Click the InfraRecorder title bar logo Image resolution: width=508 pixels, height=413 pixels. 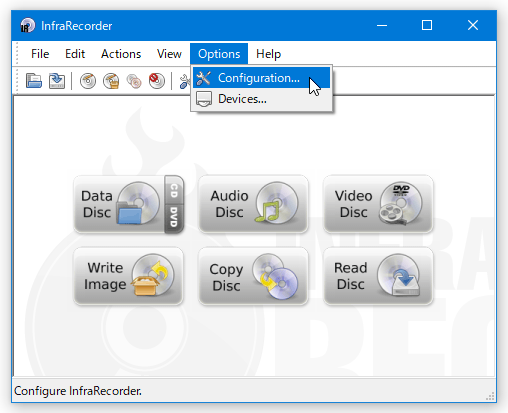pos(28,25)
